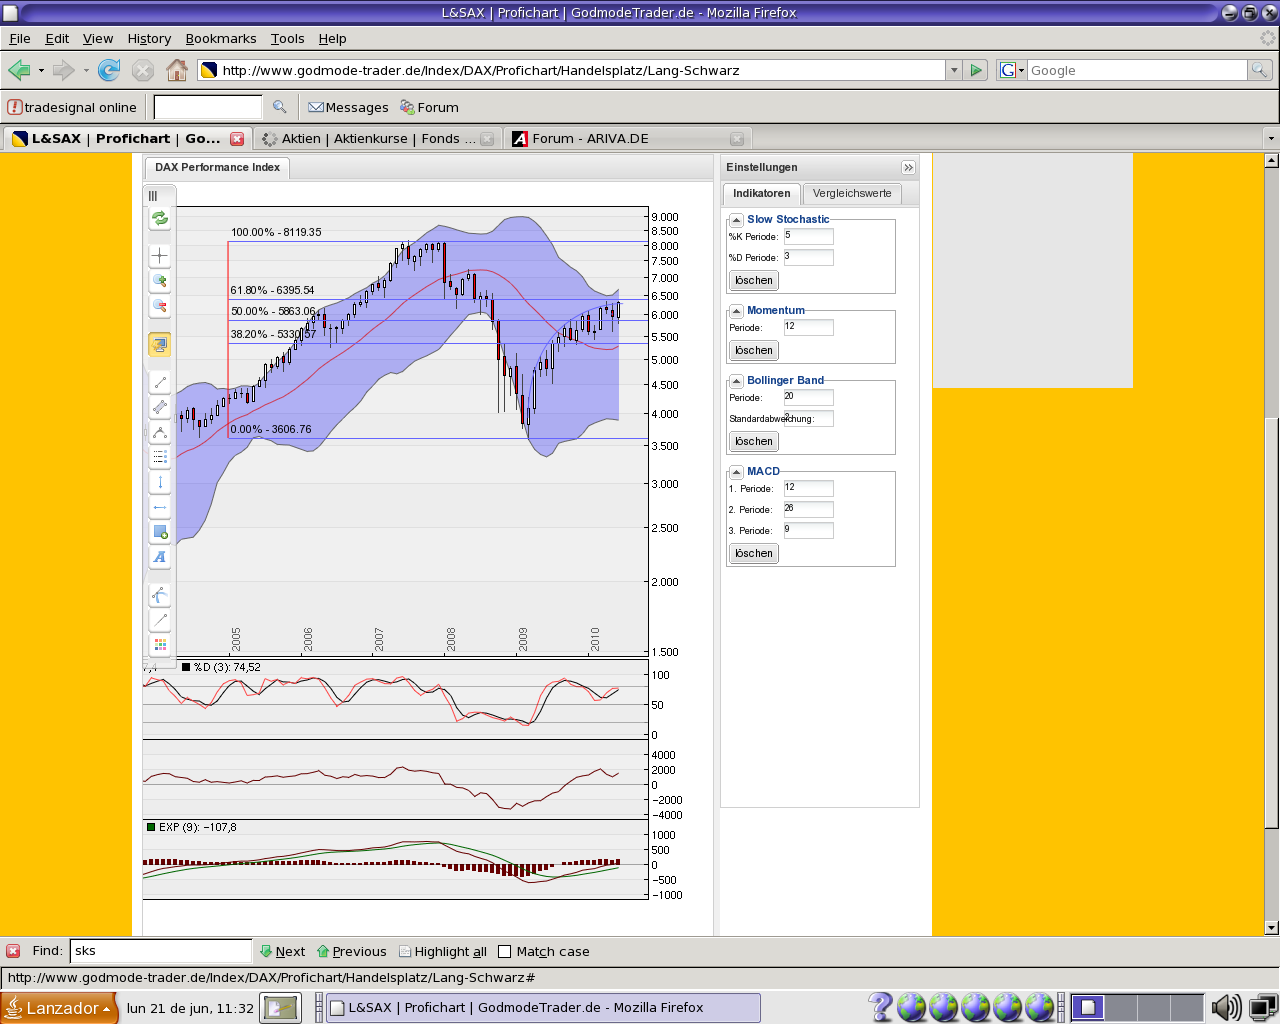The width and height of the screenshot is (1280, 1024).
Task: Select the crosshair tool in chart toolbar
Action: (x=159, y=256)
